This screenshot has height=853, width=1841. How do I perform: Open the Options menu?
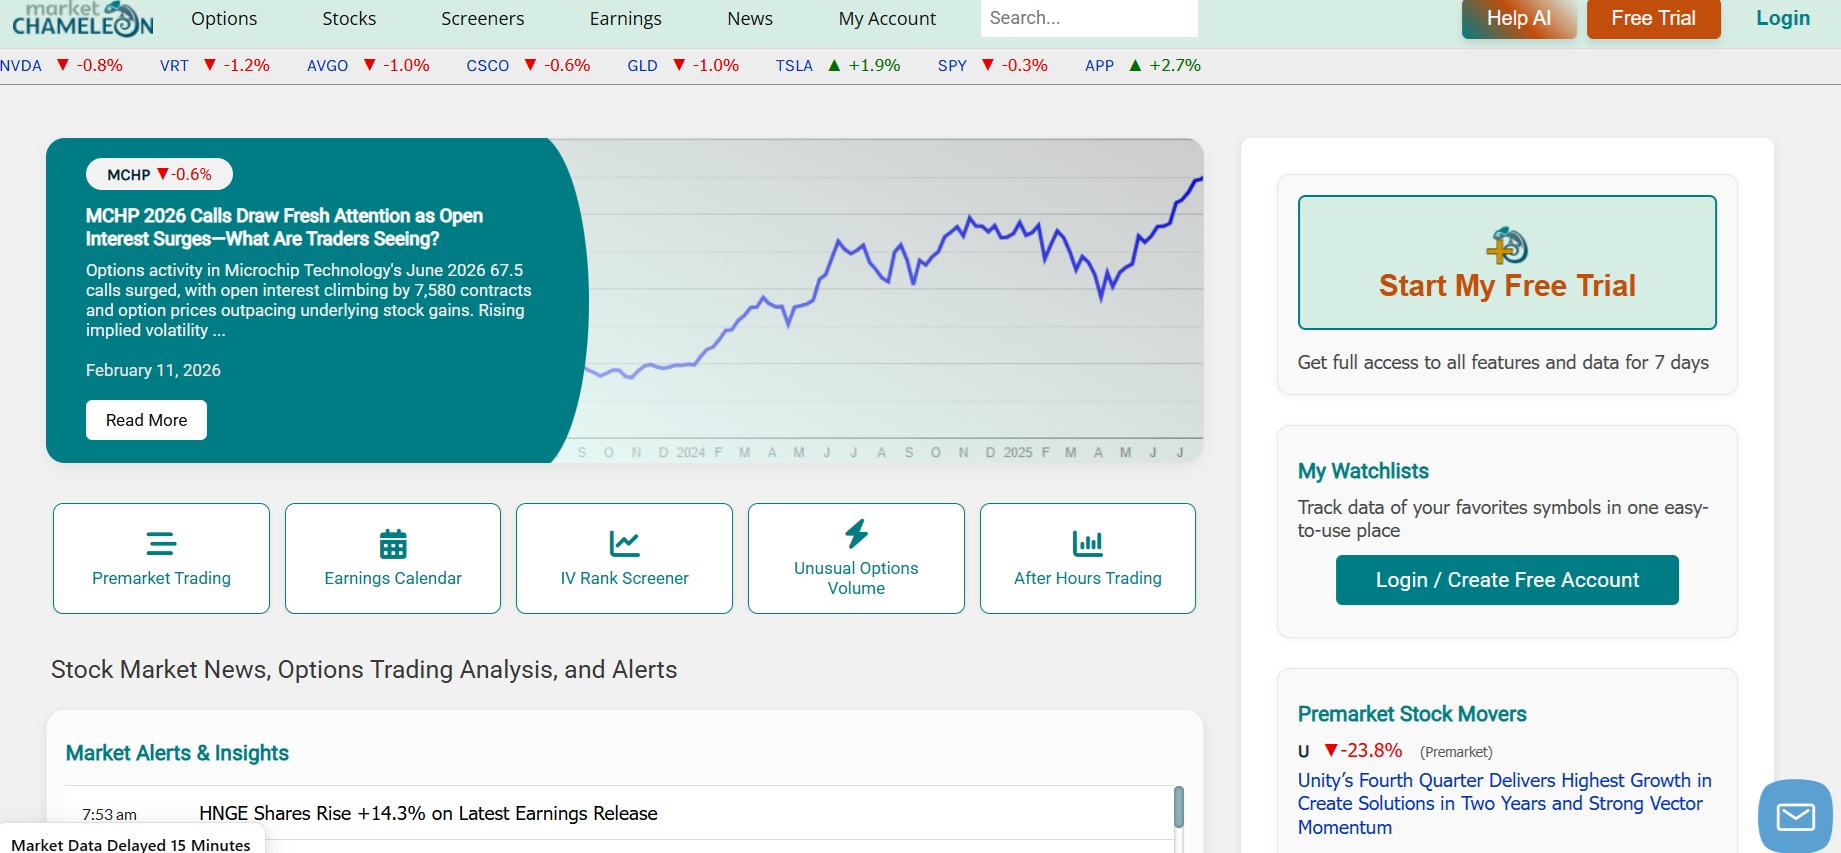coord(224,19)
